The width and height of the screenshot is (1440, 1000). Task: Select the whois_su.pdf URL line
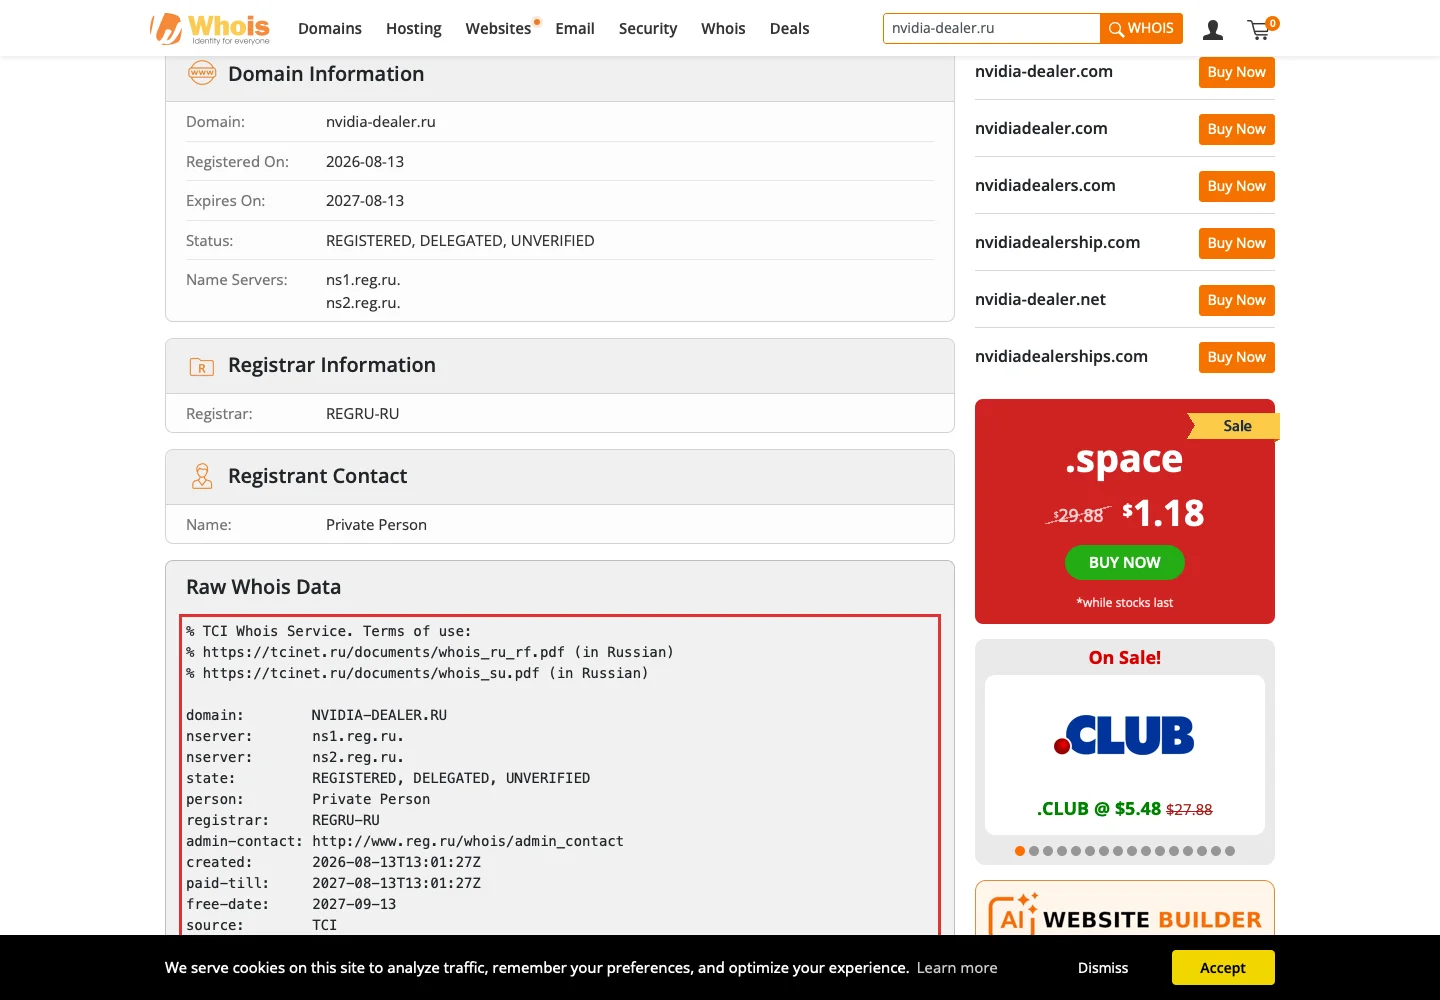pos(417,673)
